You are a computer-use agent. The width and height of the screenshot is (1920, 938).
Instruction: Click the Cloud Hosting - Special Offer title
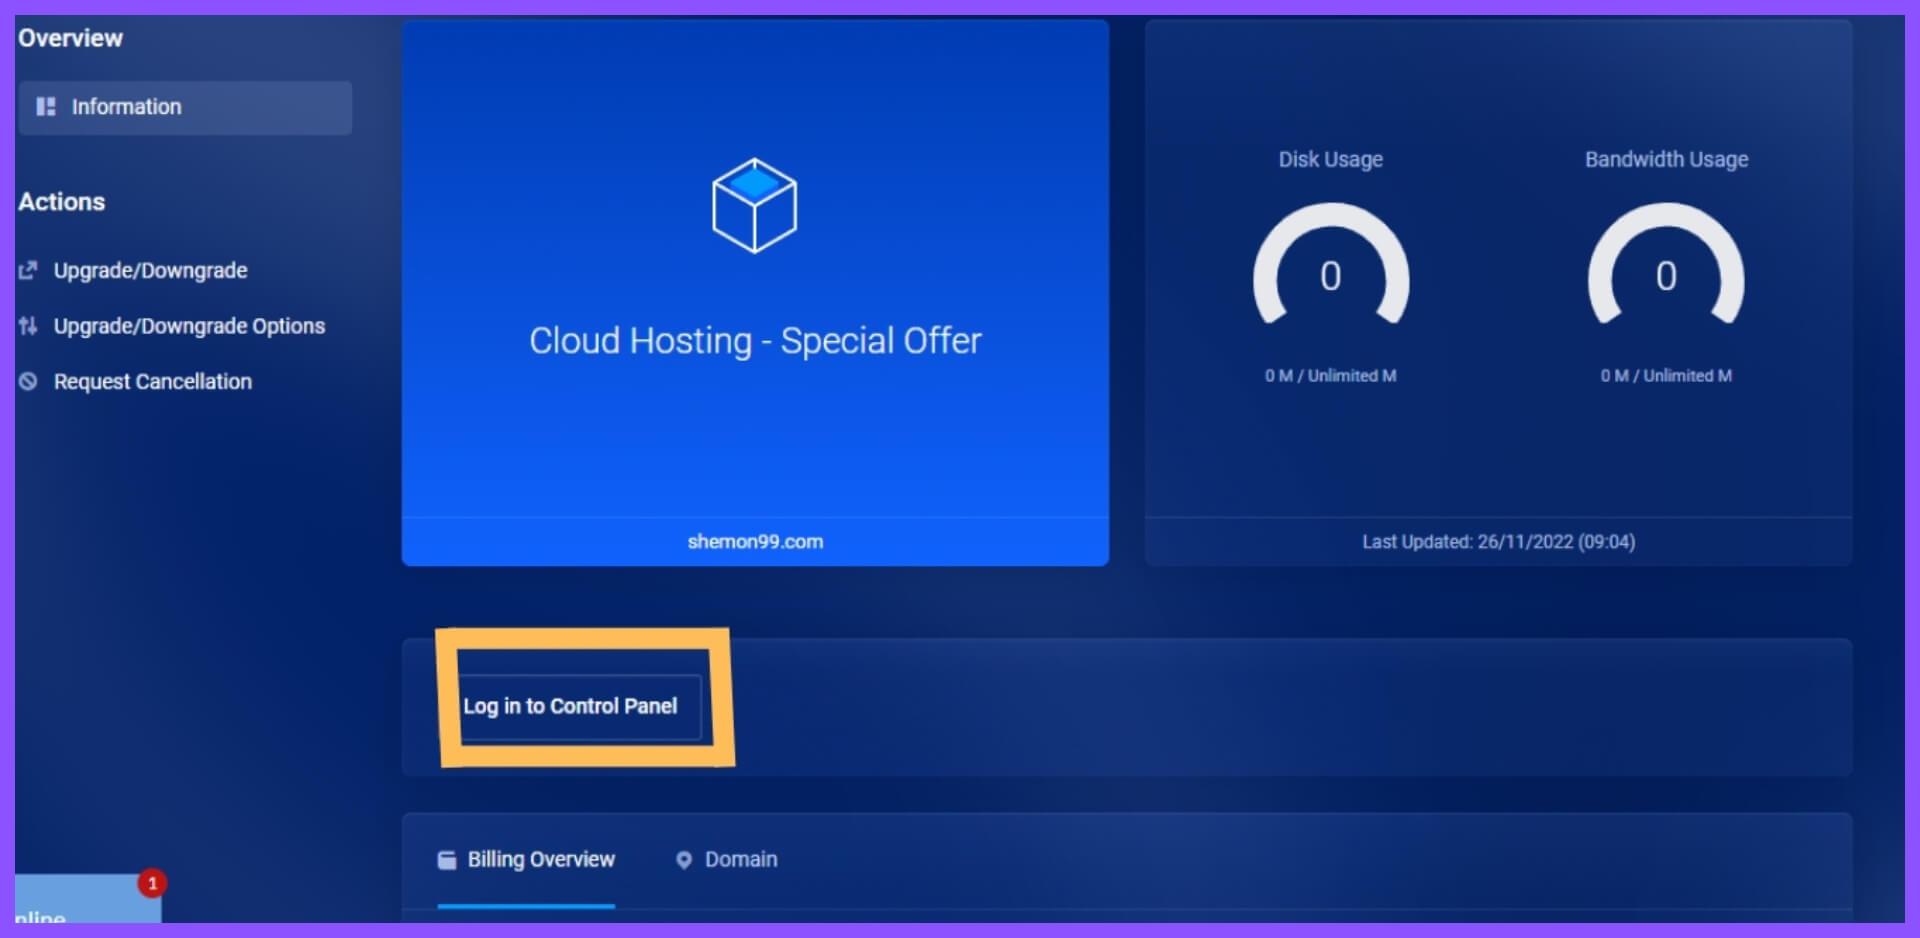point(755,341)
